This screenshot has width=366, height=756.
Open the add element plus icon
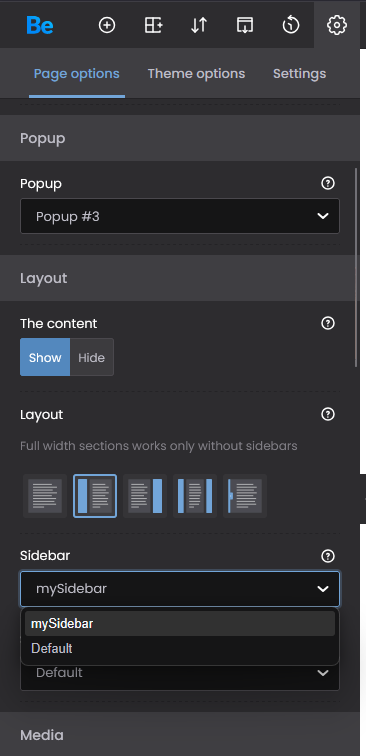point(107,25)
